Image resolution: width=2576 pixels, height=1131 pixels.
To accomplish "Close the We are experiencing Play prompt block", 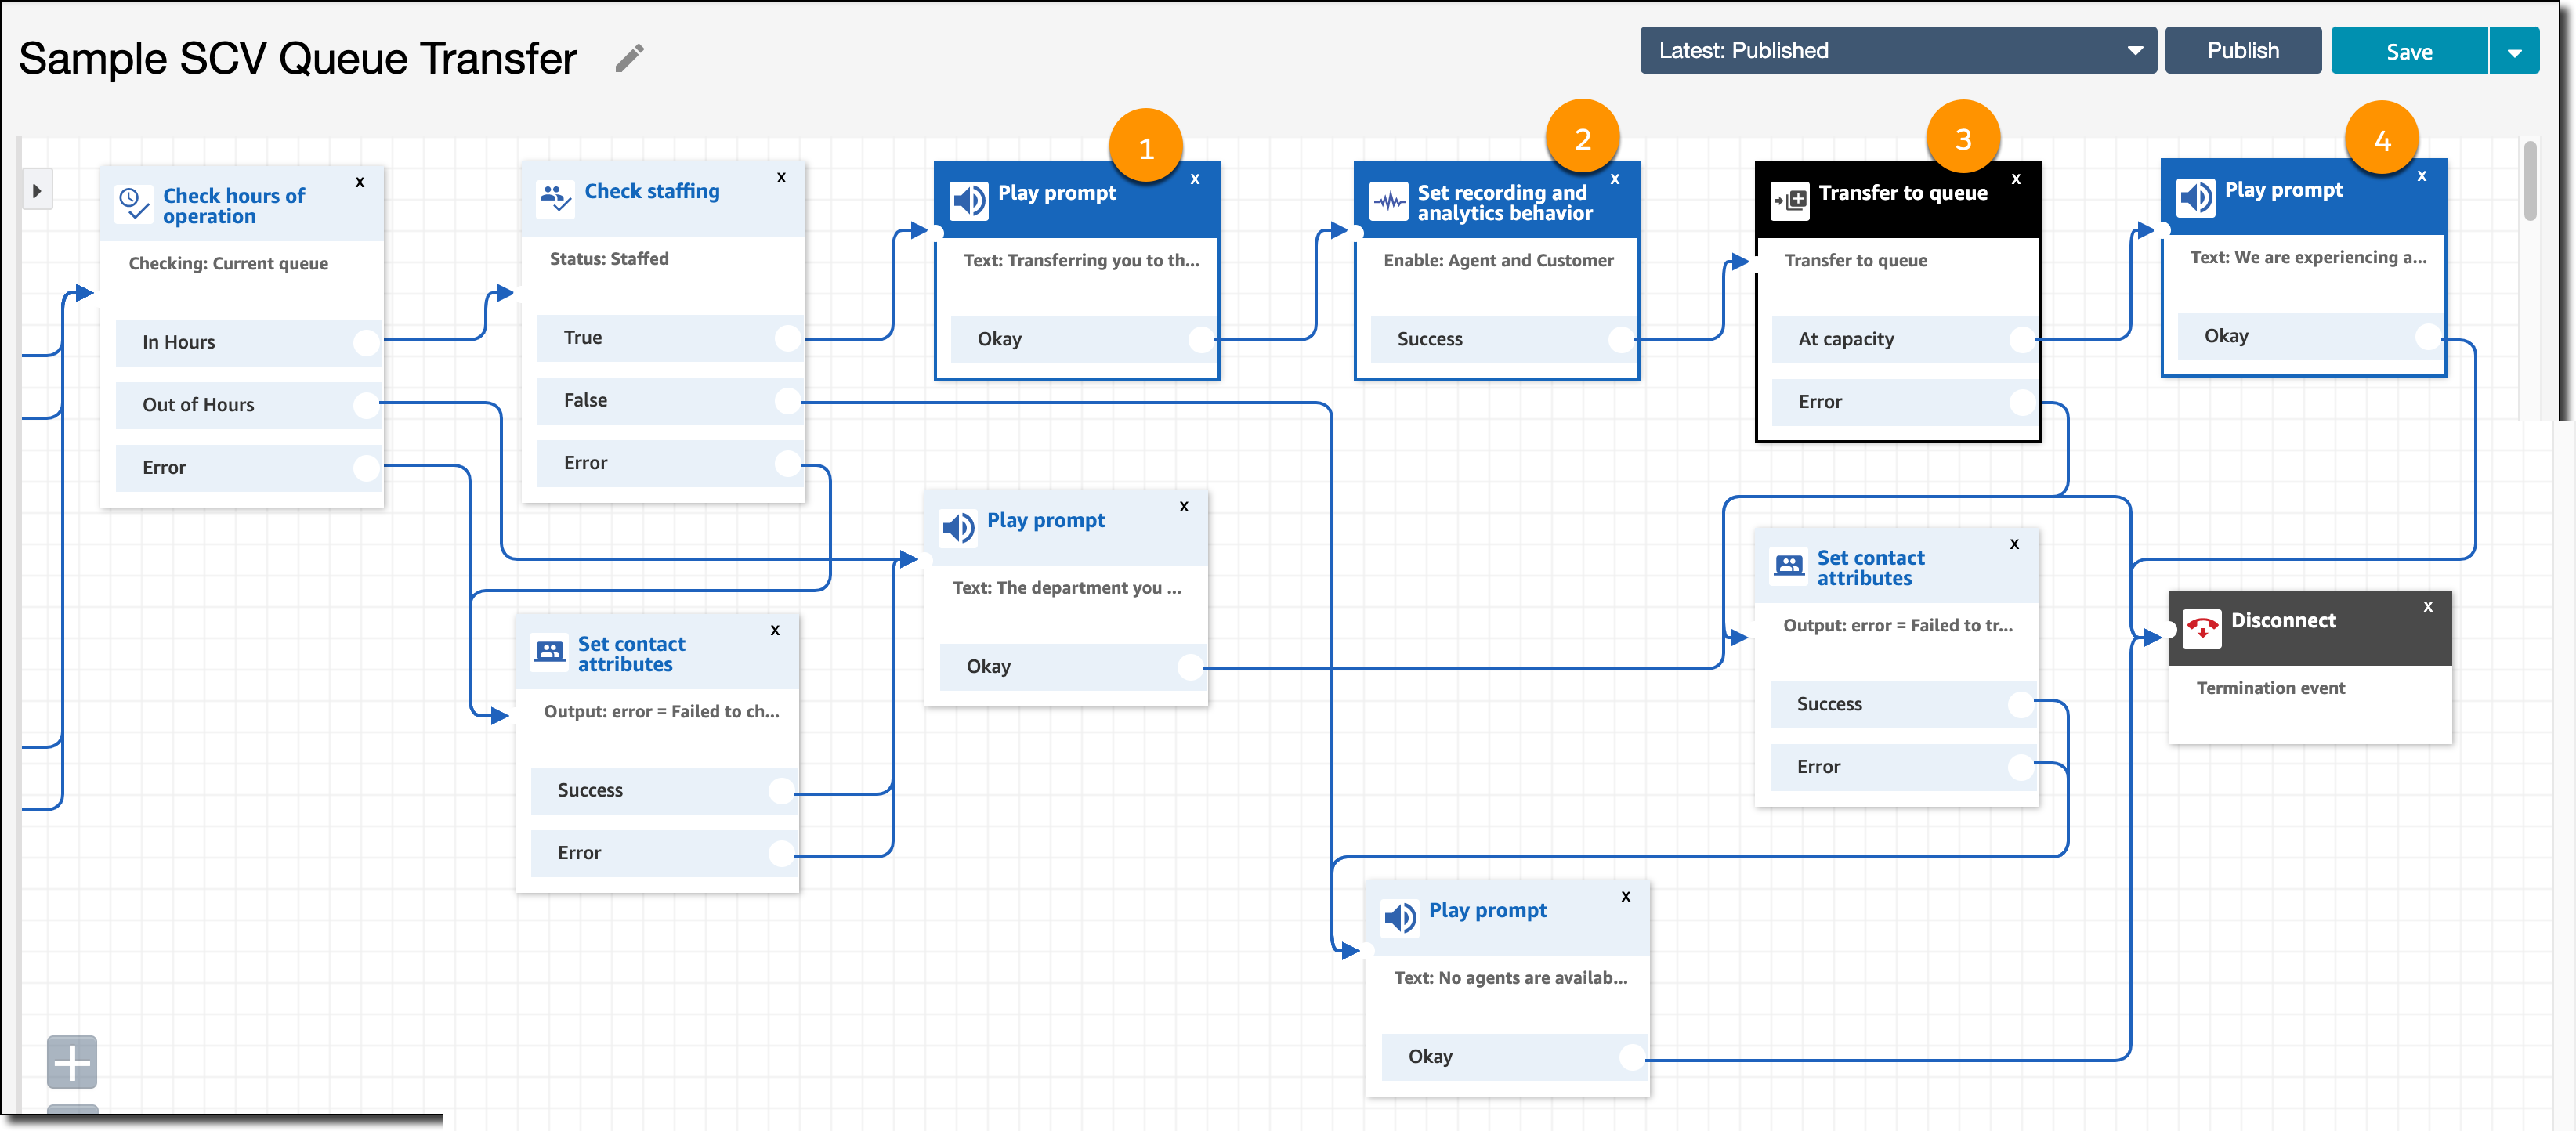I will click(x=2422, y=176).
